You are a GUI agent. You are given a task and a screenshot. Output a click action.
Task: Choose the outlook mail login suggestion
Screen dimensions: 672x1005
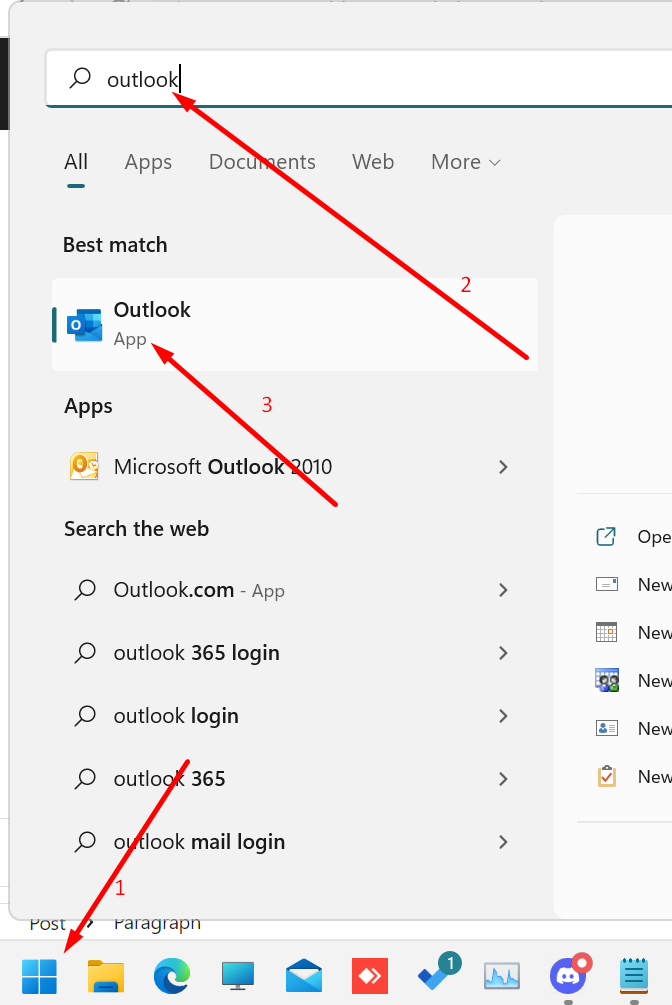point(295,842)
